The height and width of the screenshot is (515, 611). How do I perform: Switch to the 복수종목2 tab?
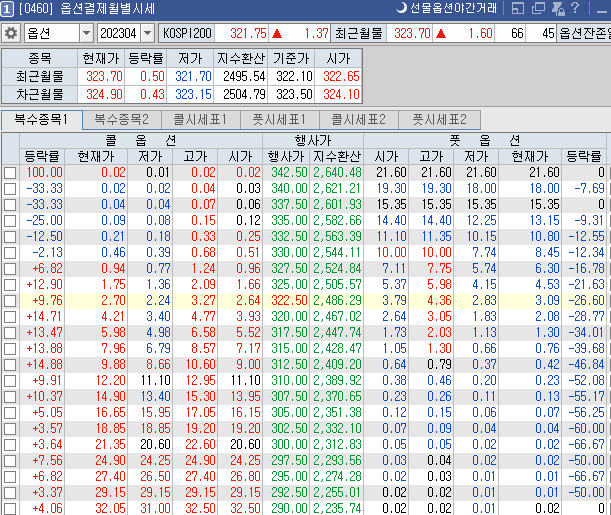[x=122, y=120]
